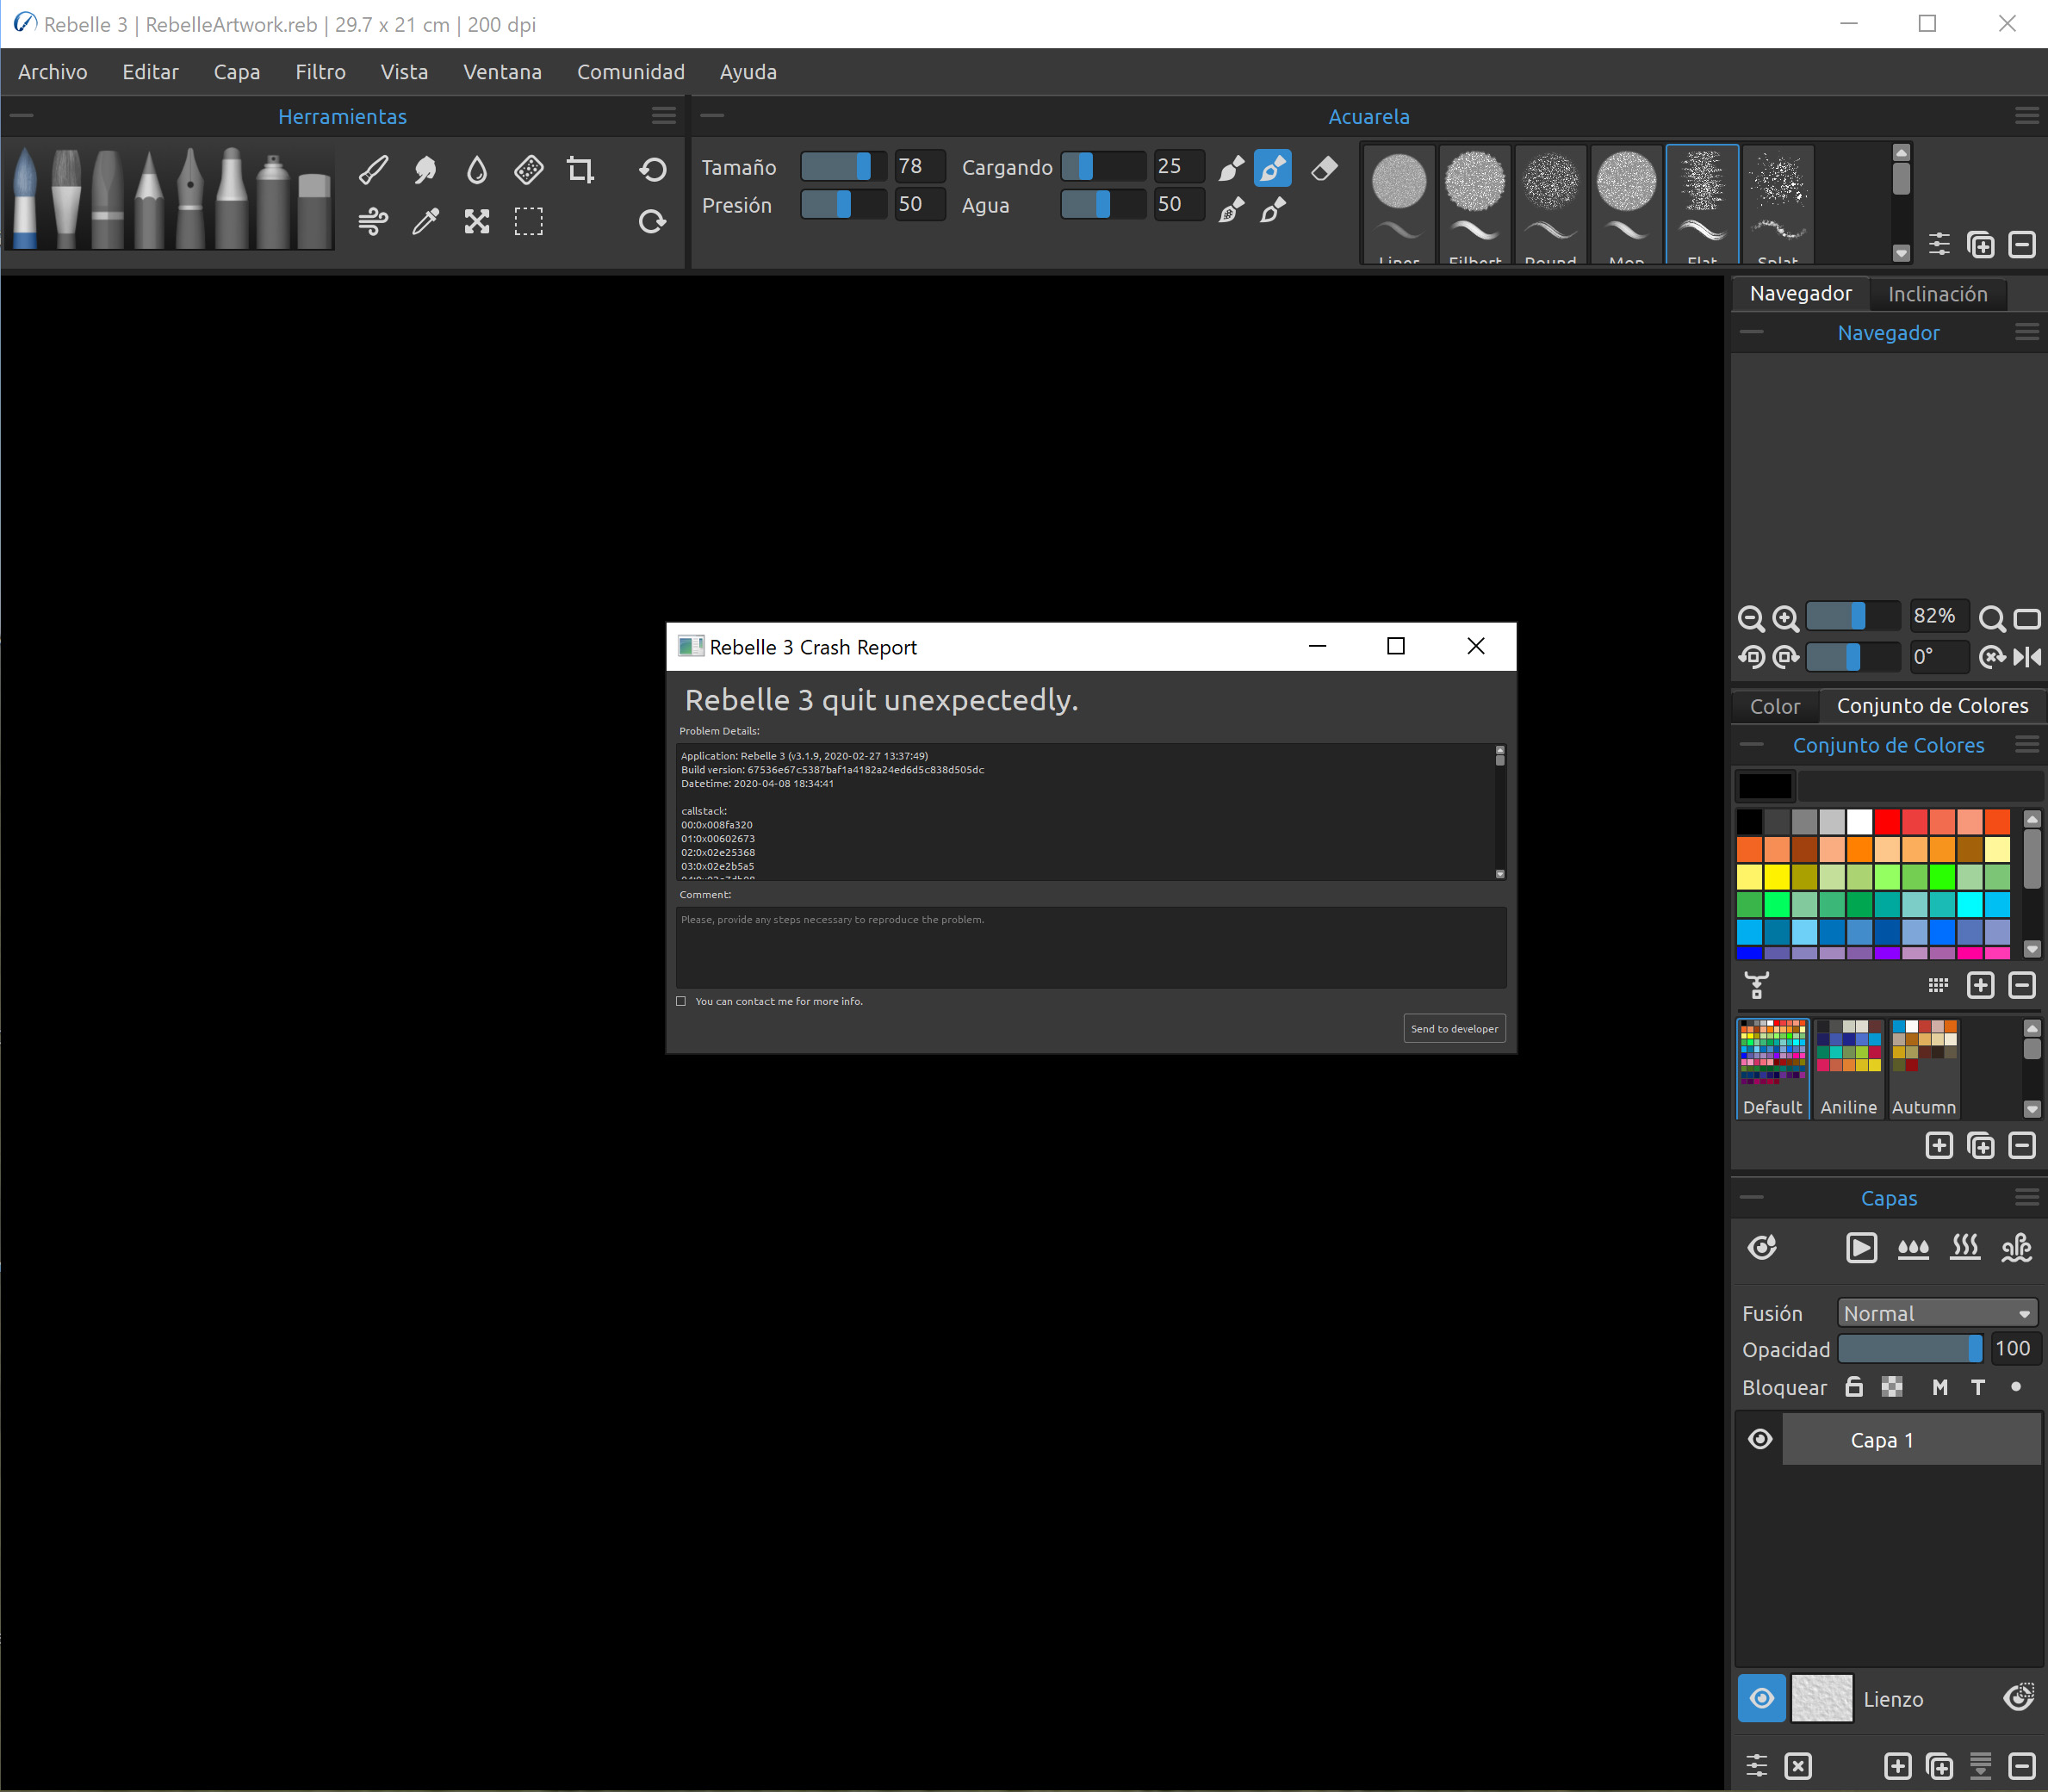
Task: Open the Ventana menu
Action: (x=502, y=72)
